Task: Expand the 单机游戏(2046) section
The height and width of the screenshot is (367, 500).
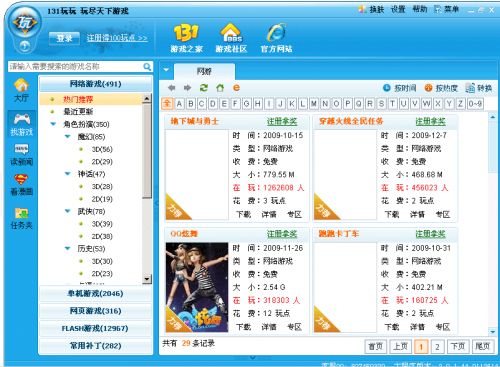Action: (95, 294)
